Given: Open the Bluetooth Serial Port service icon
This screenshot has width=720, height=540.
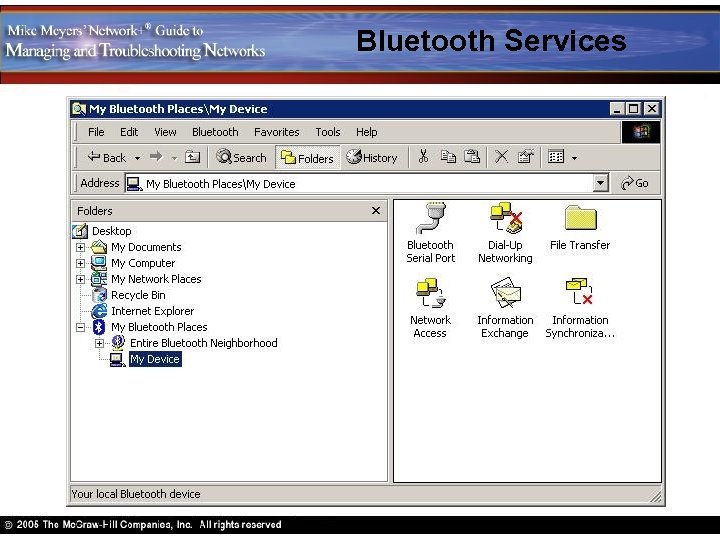Looking at the screenshot, I should (x=430, y=219).
